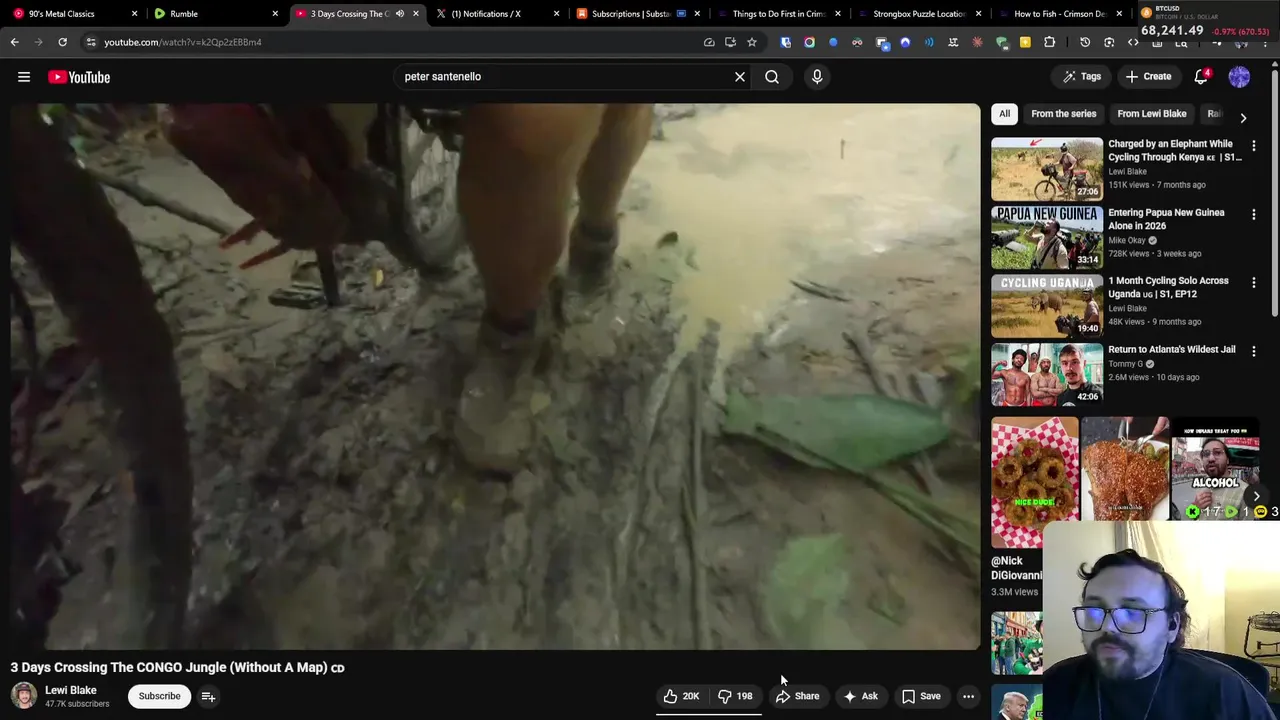
Task: Open the account avatar menu
Action: pyautogui.click(x=1239, y=77)
